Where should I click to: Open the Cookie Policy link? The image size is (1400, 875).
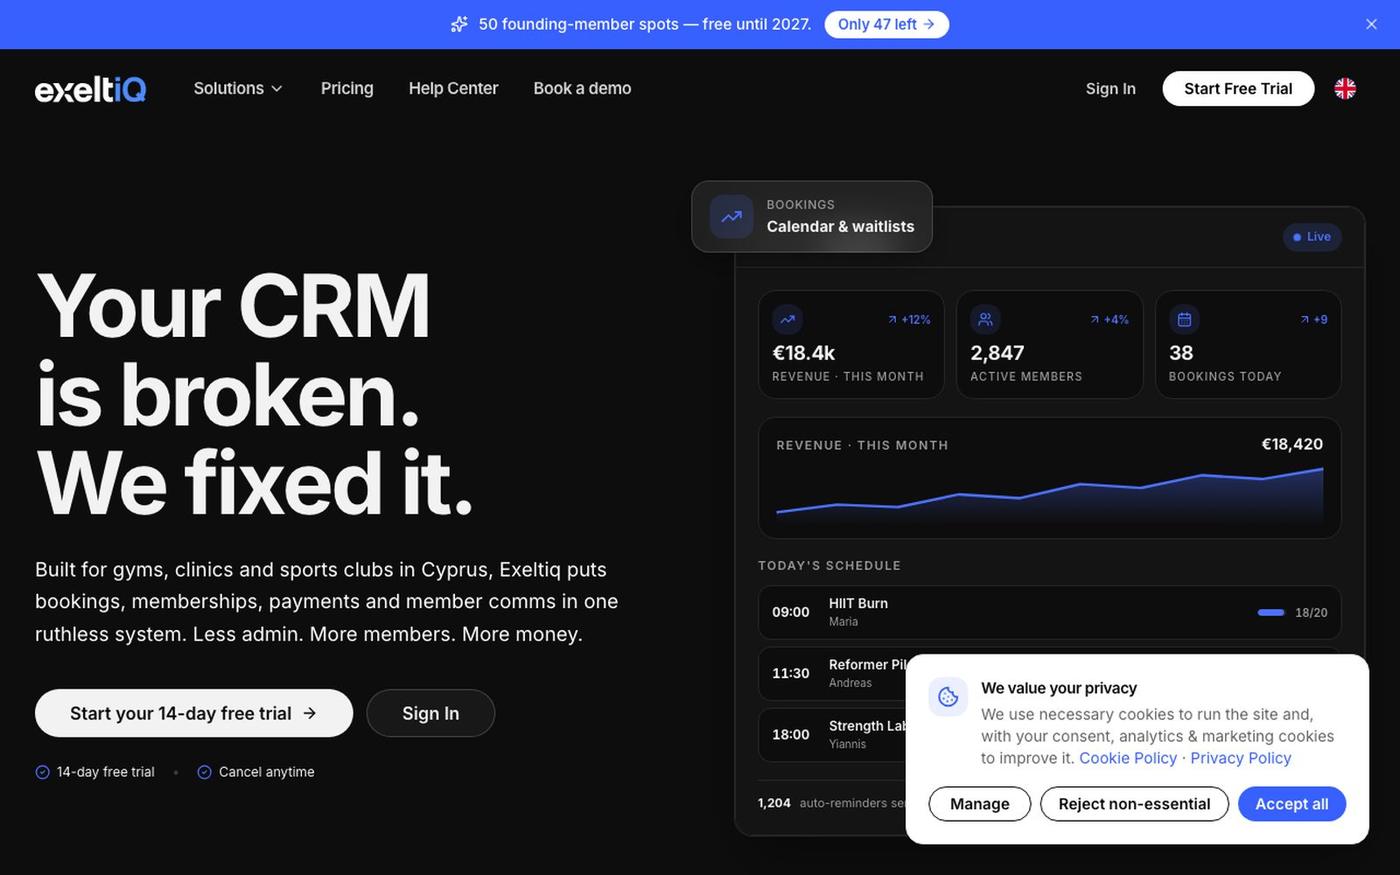pos(1128,758)
